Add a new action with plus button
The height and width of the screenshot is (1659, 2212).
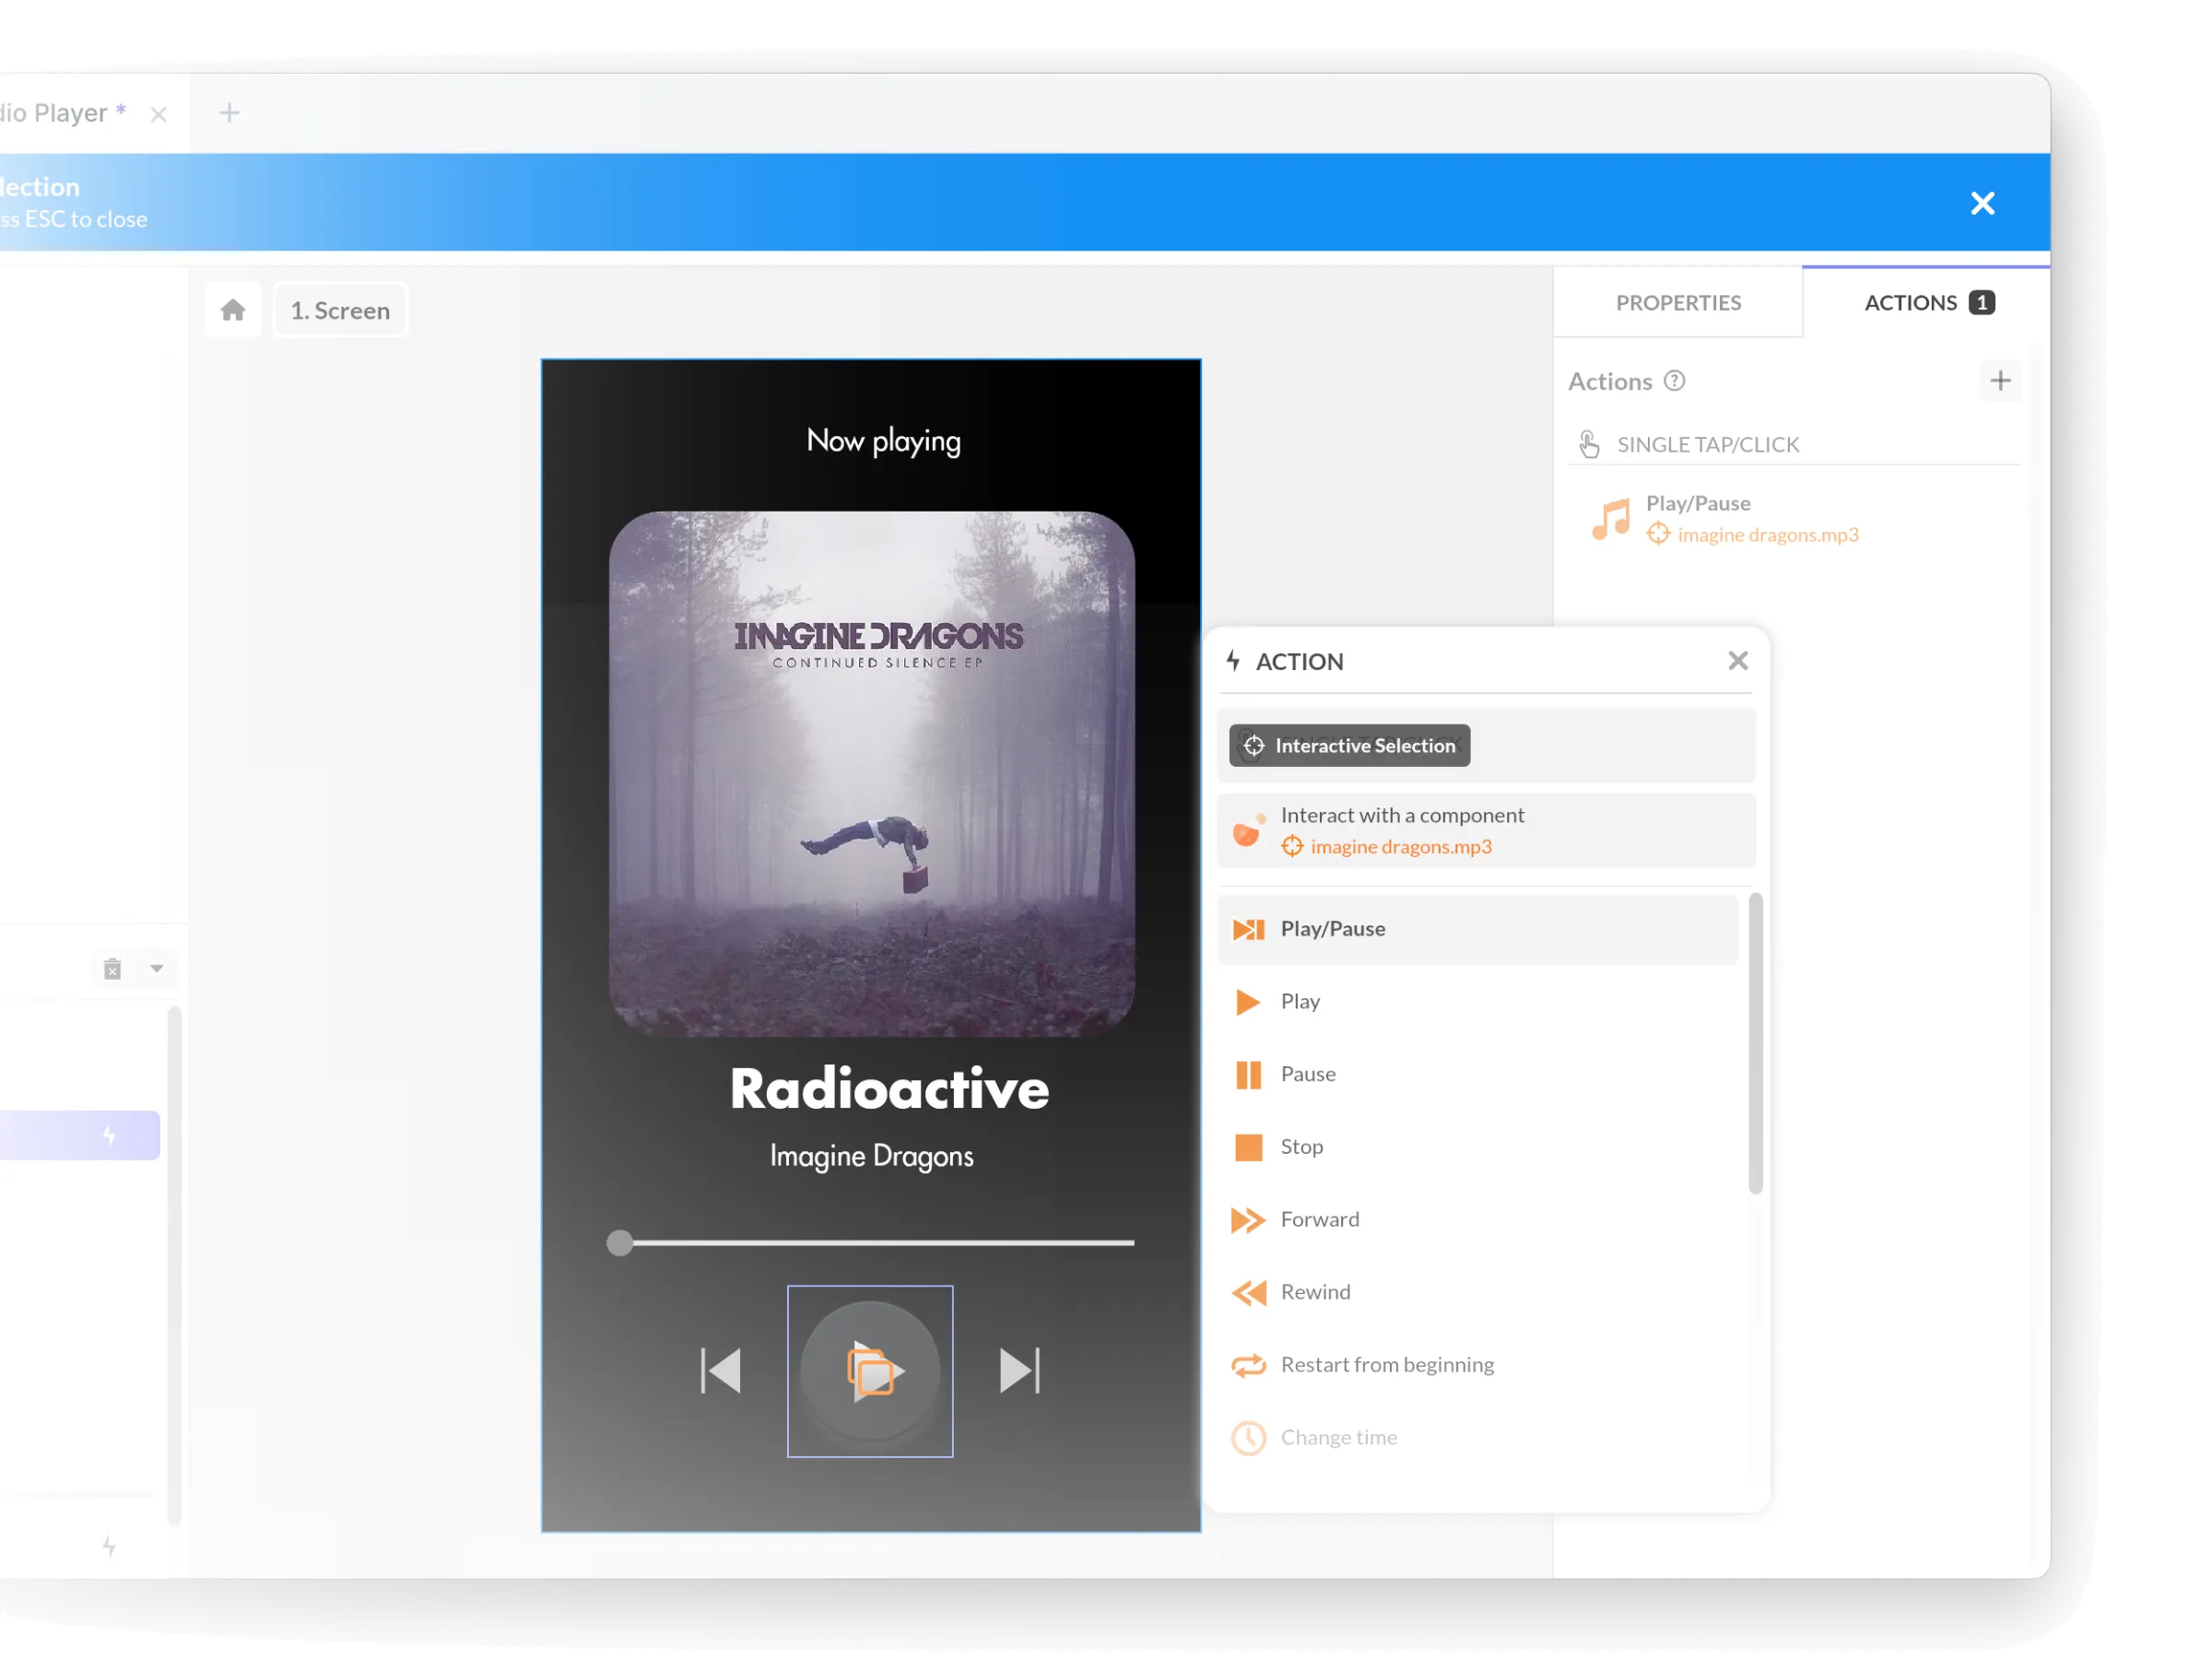[x=2000, y=381]
